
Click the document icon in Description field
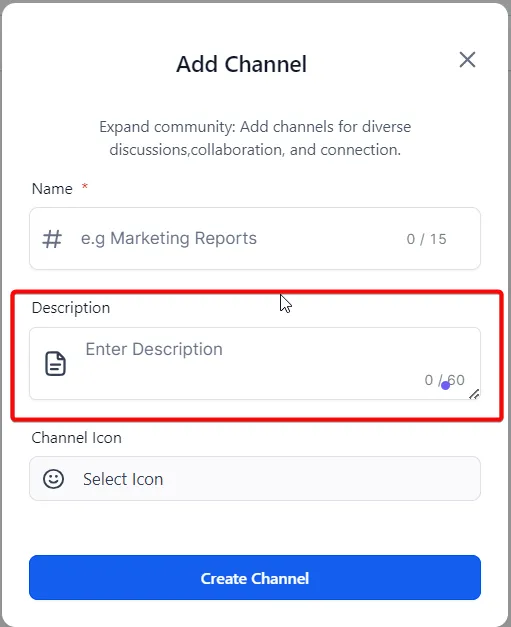(55, 363)
